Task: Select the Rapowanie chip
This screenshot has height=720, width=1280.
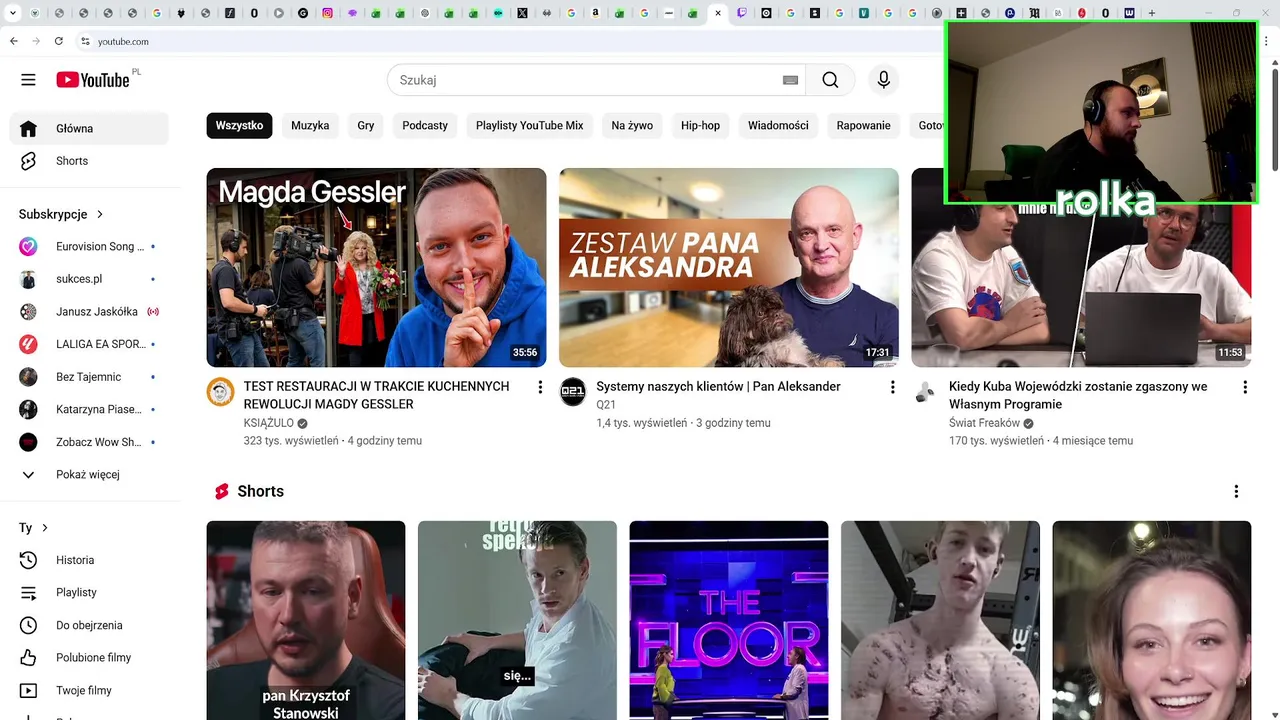Action: tap(863, 125)
